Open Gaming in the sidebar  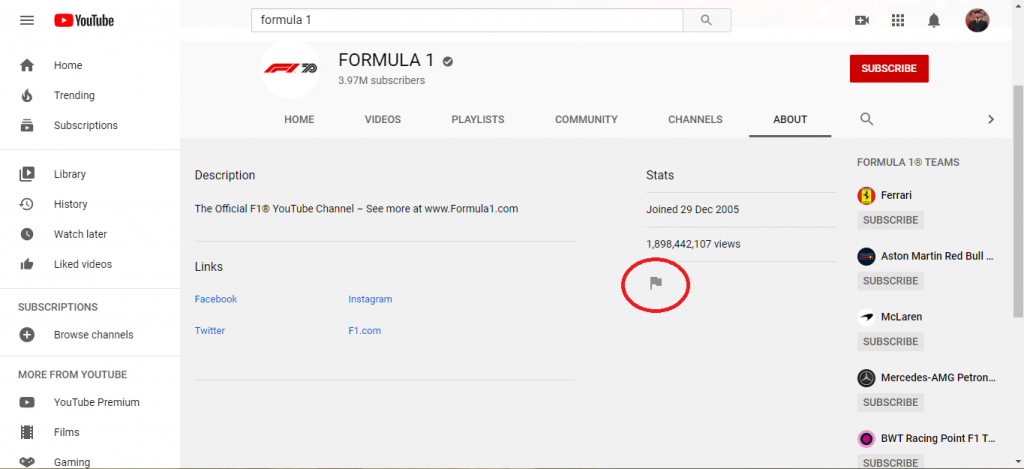(x=72, y=462)
